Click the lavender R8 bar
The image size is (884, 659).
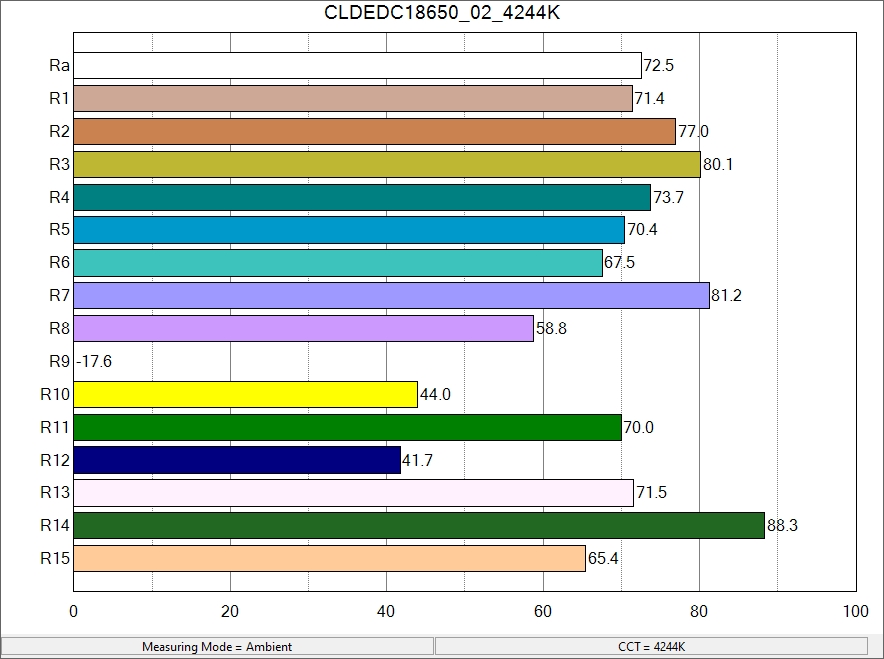pos(303,329)
